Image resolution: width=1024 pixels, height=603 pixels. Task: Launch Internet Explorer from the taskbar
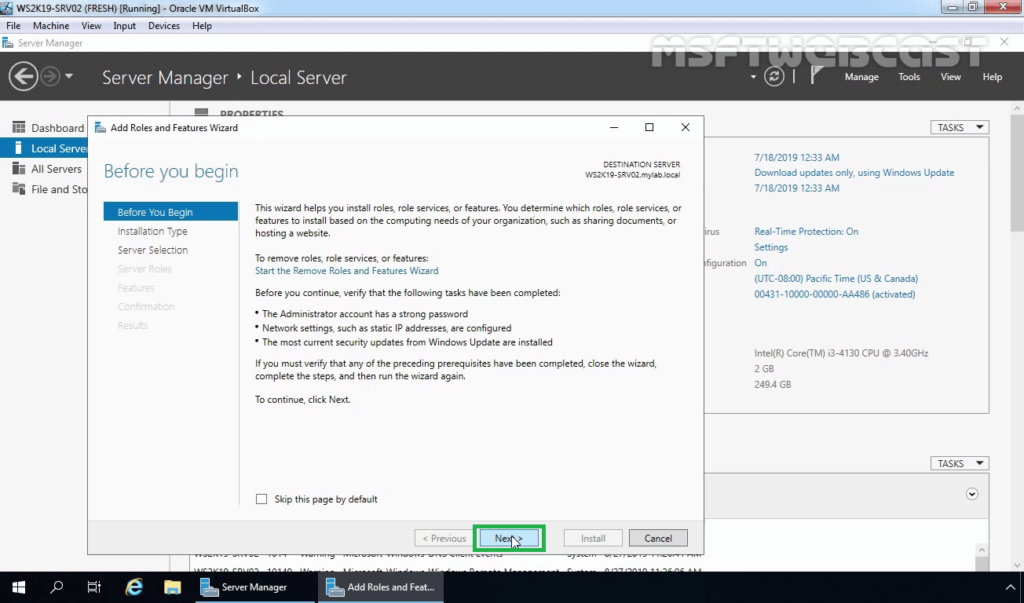[134, 587]
